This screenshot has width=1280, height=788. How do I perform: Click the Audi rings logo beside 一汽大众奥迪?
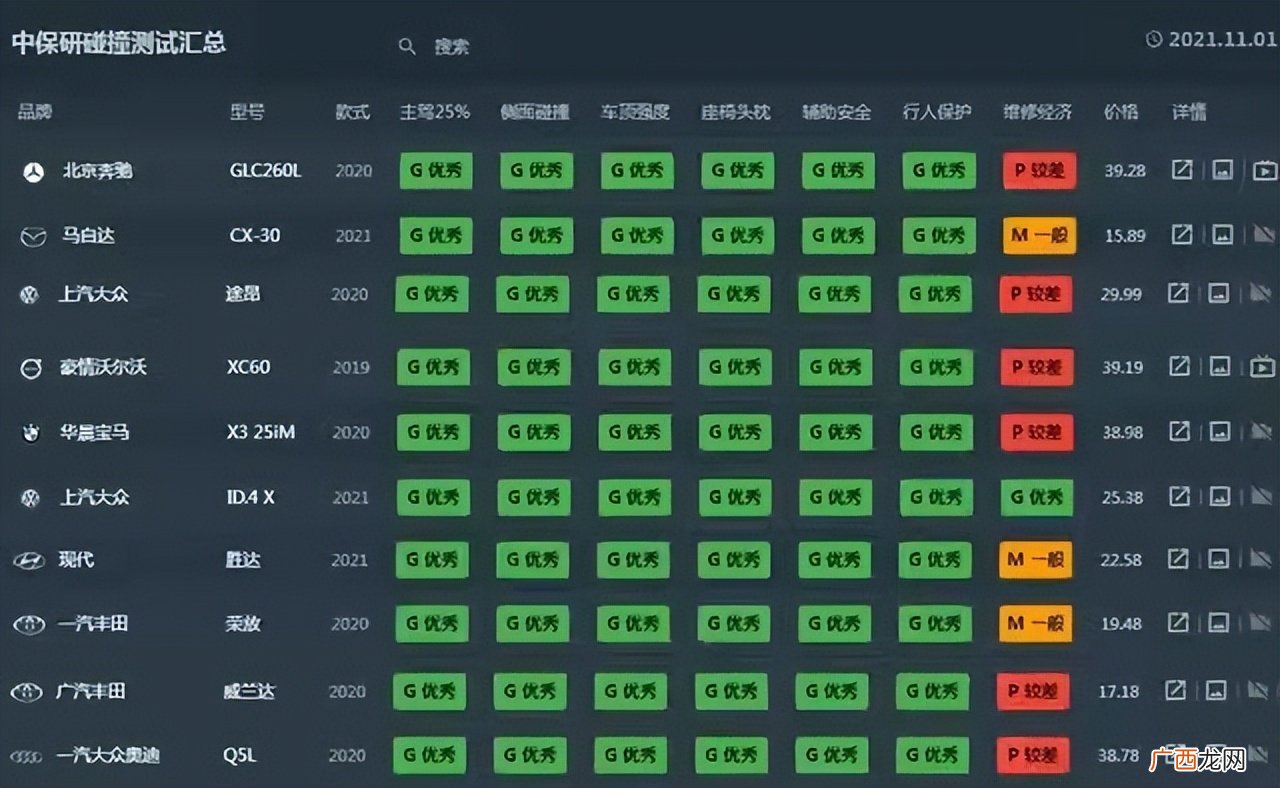tap(27, 757)
